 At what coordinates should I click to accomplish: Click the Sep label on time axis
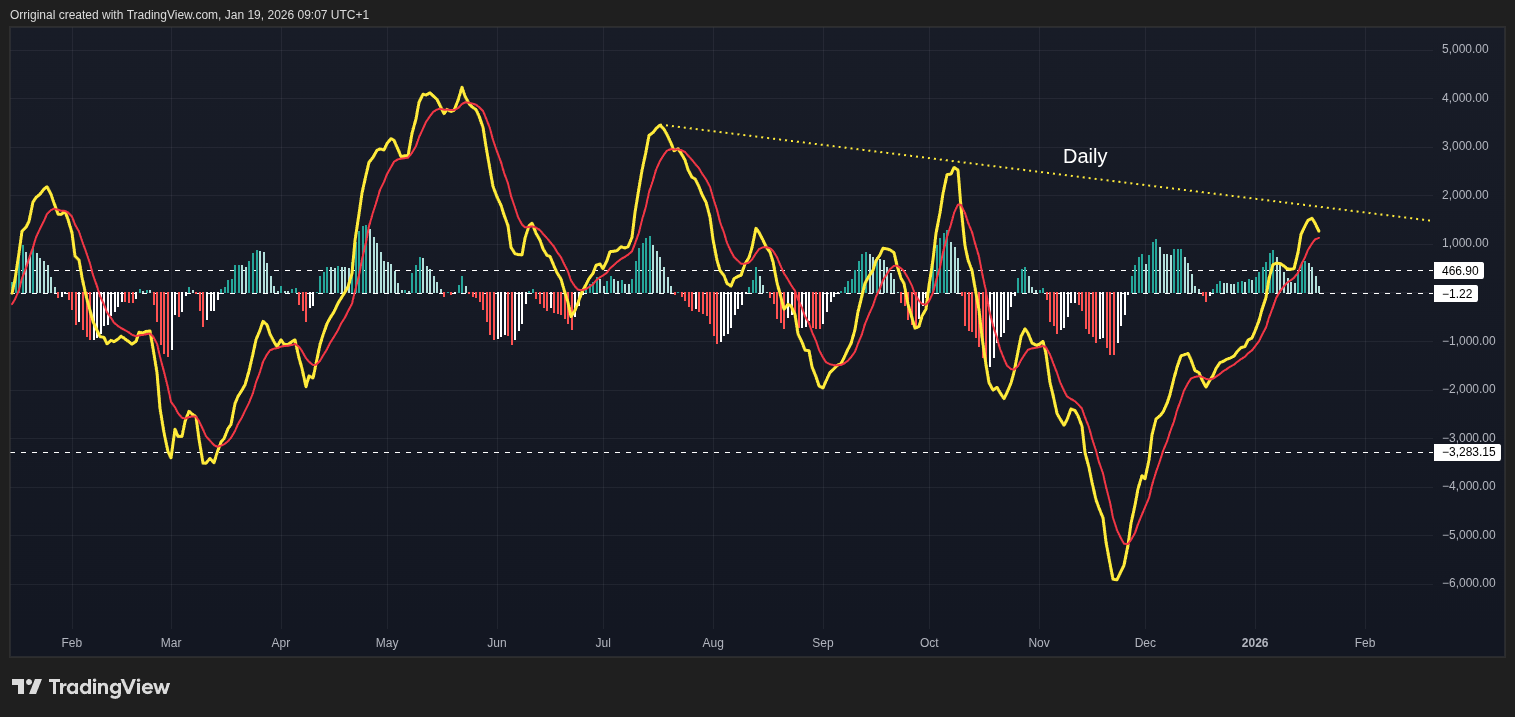(823, 643)
